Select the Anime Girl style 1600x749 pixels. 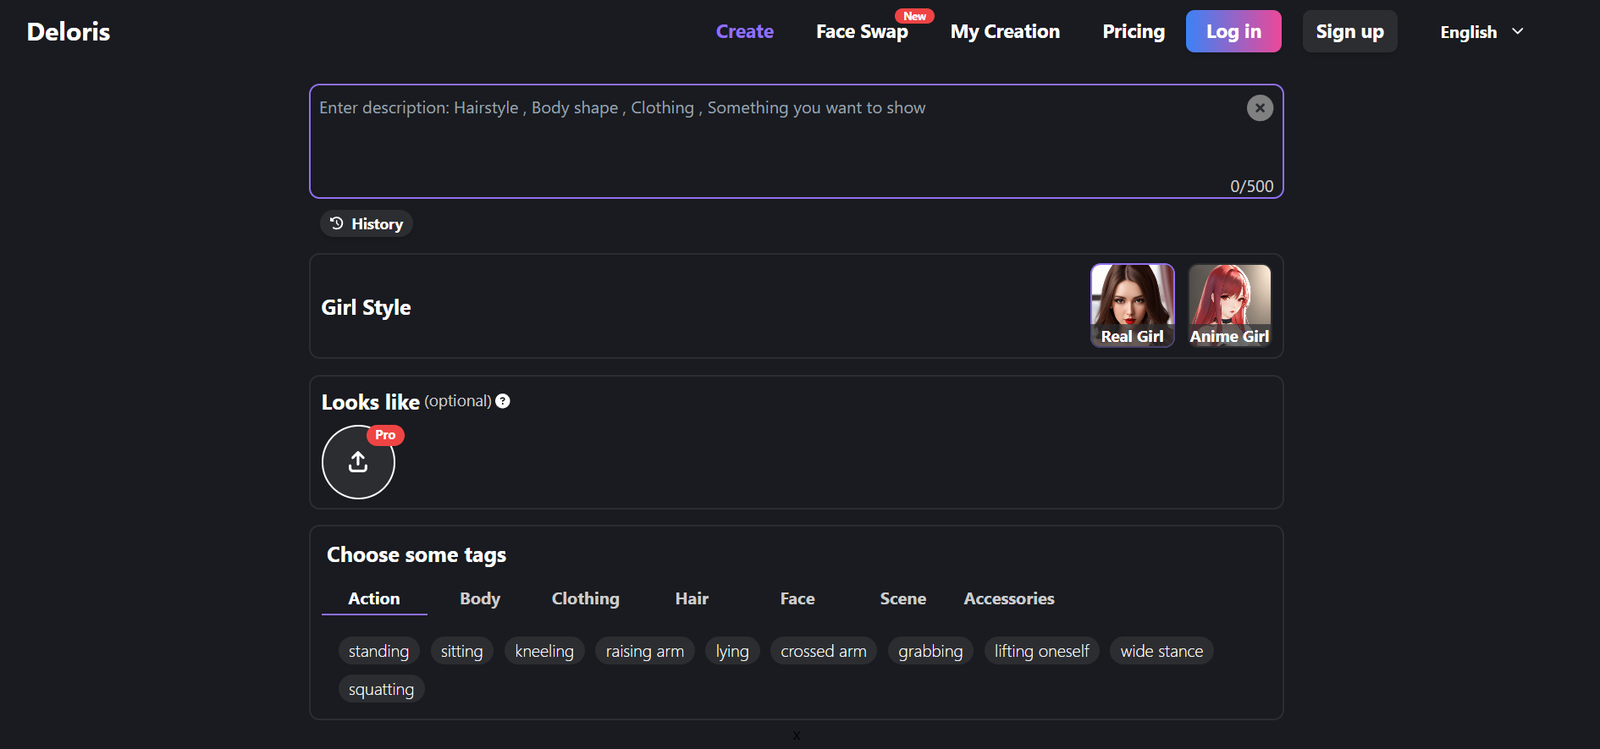point(1229,306)
